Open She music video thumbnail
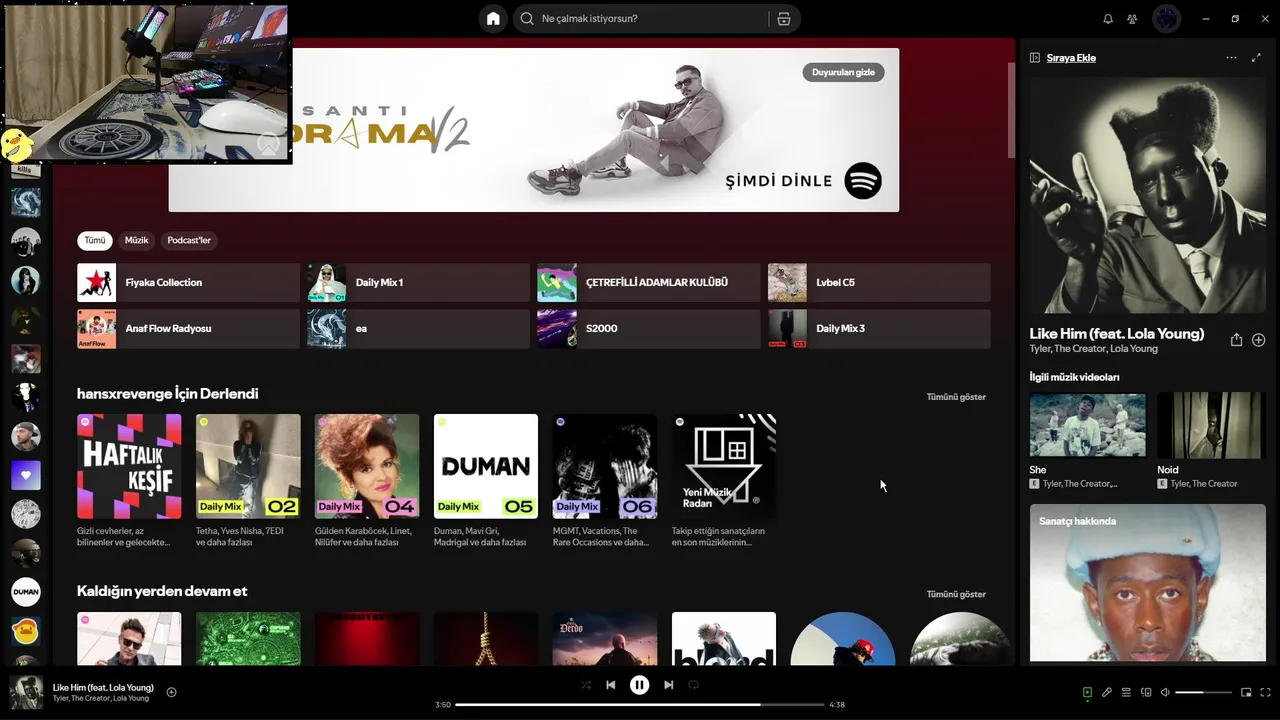Viewport: 1280px width, 720px height. click(x=1088, y=425)
